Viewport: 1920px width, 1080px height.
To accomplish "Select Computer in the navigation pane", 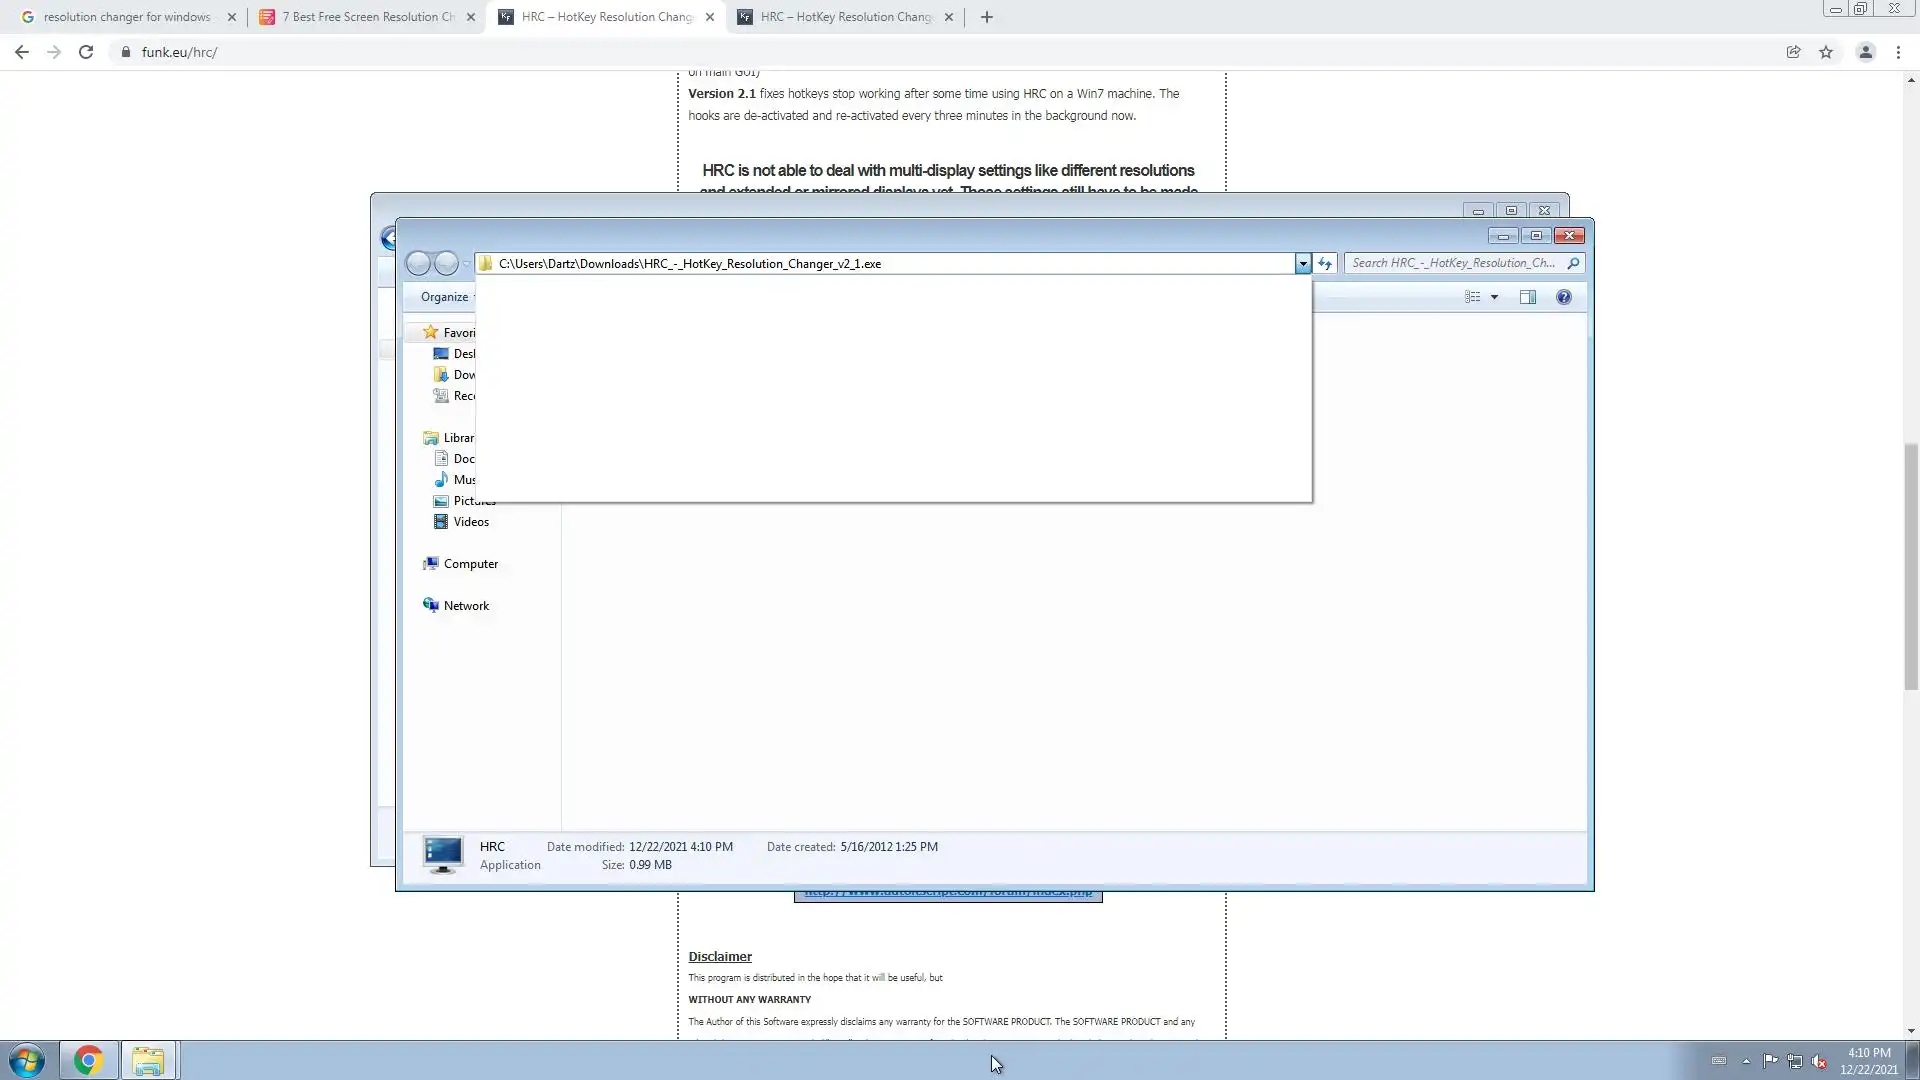I will 470,564.
